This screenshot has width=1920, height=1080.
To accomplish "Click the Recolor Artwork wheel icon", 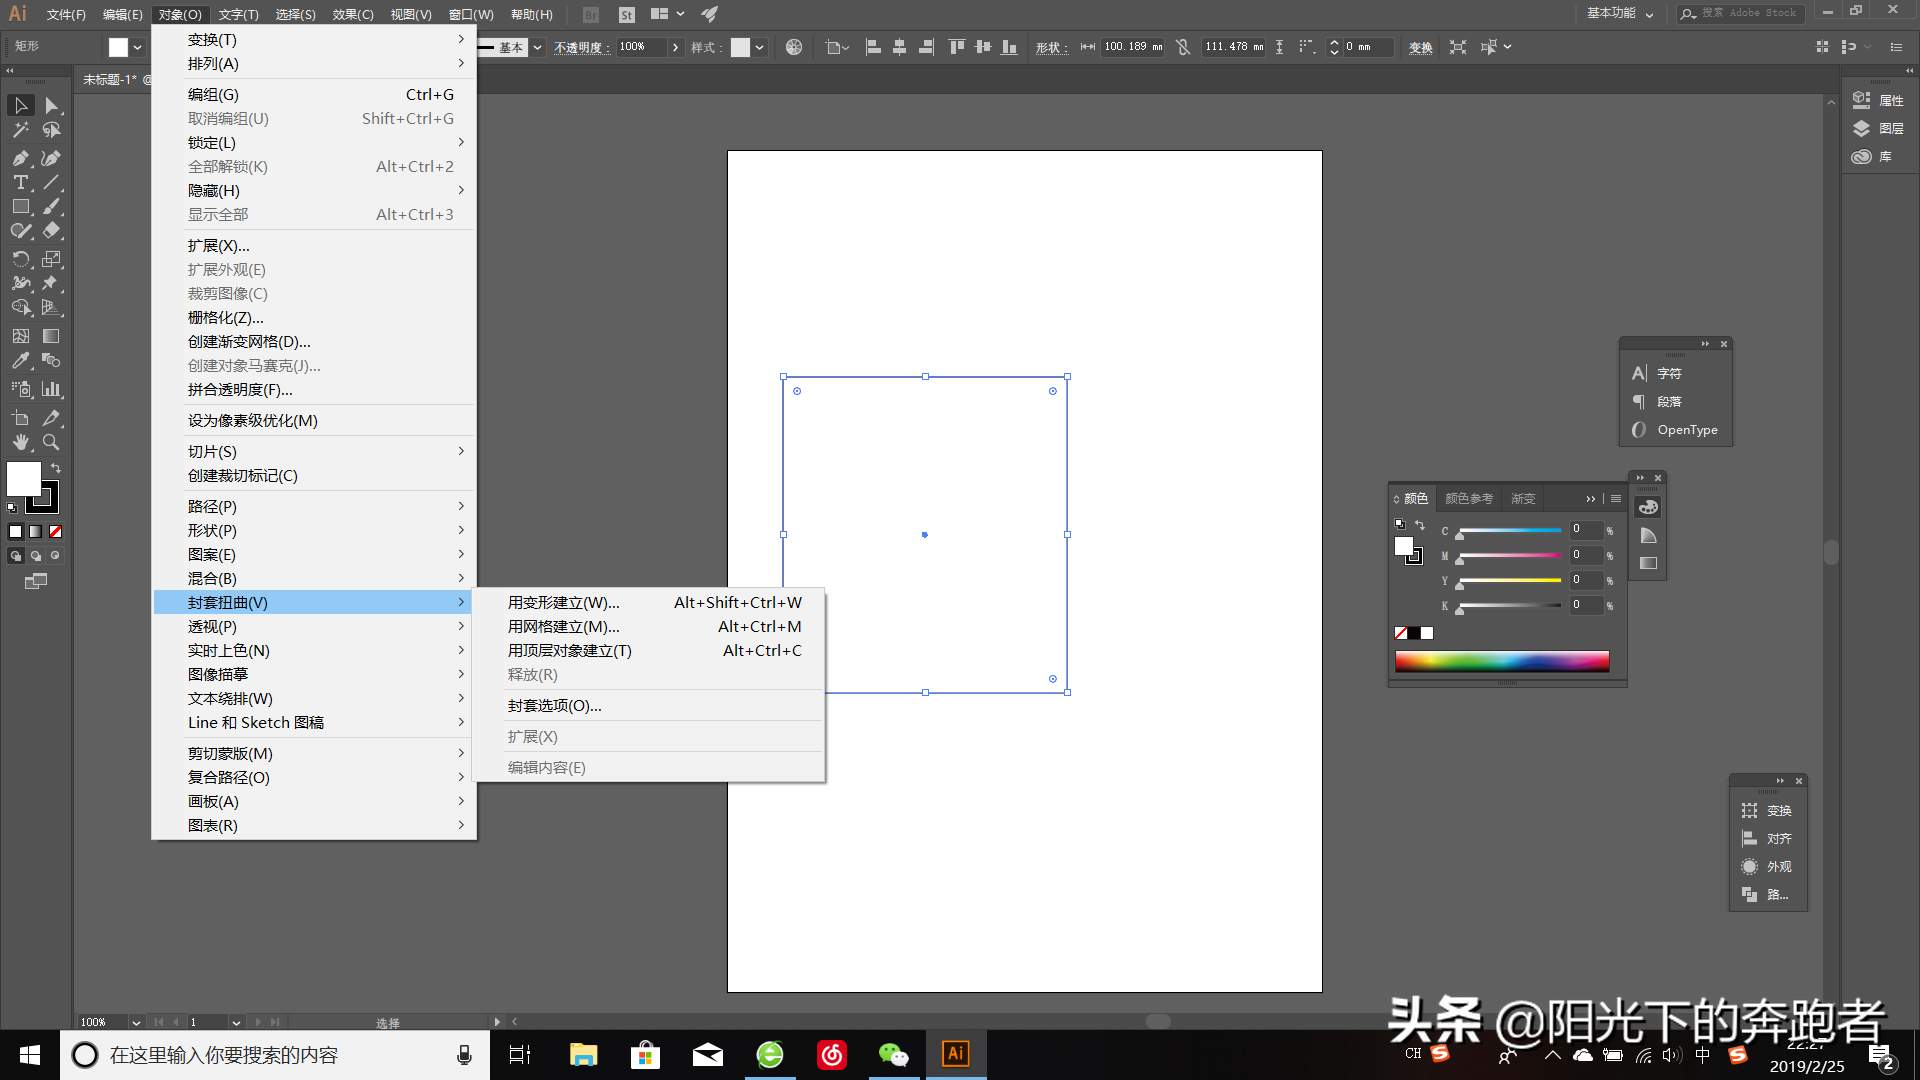I will (794, 47).
